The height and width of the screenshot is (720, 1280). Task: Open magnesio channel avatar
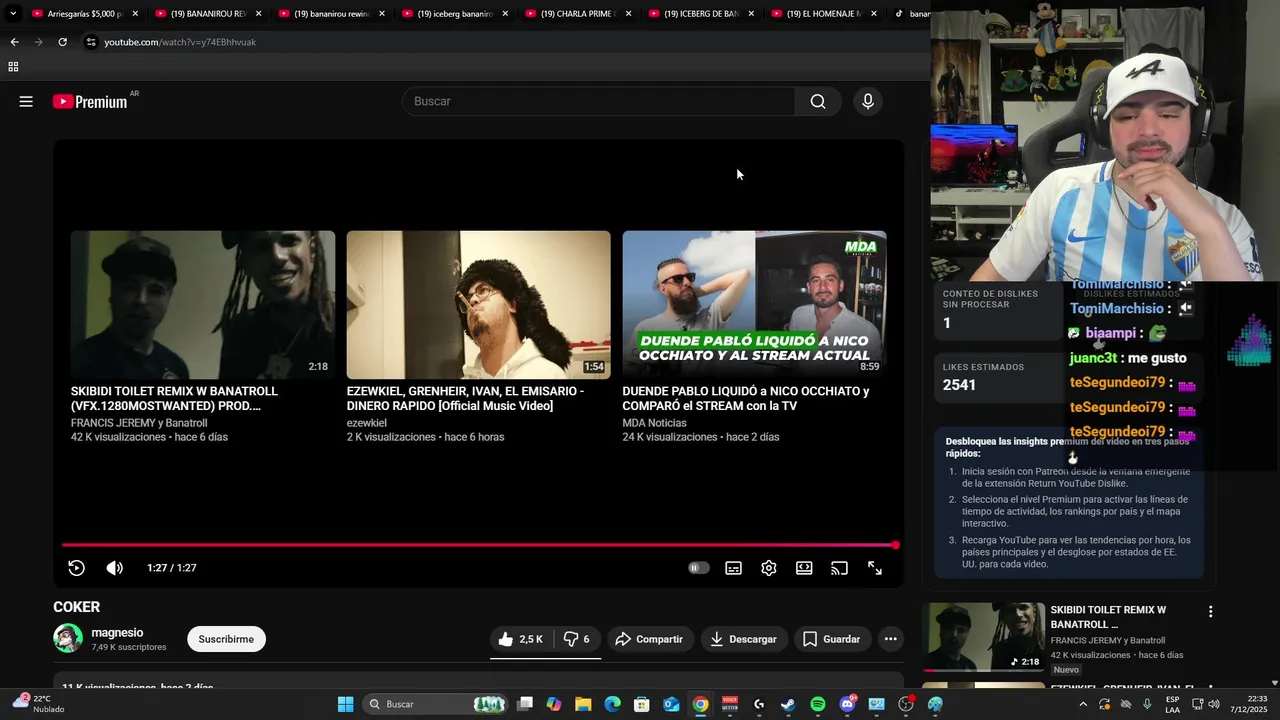(x=68, y=638)
